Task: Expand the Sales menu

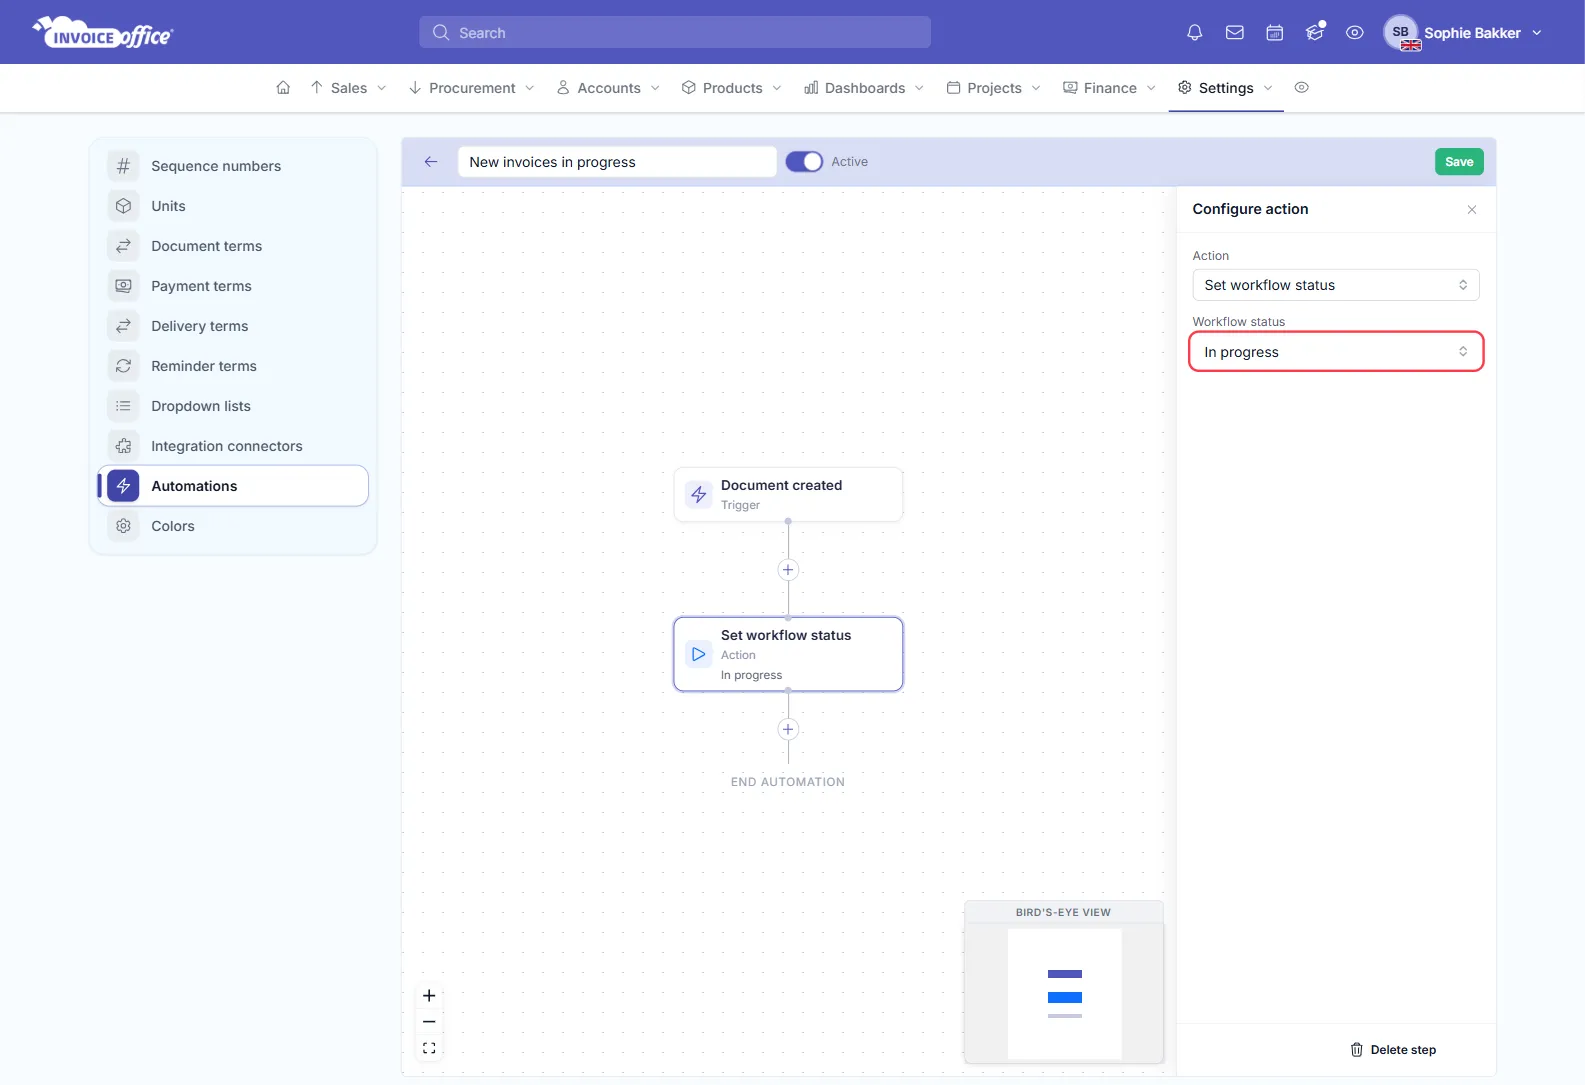Action: pyautogui.click(x=348, y=88)
